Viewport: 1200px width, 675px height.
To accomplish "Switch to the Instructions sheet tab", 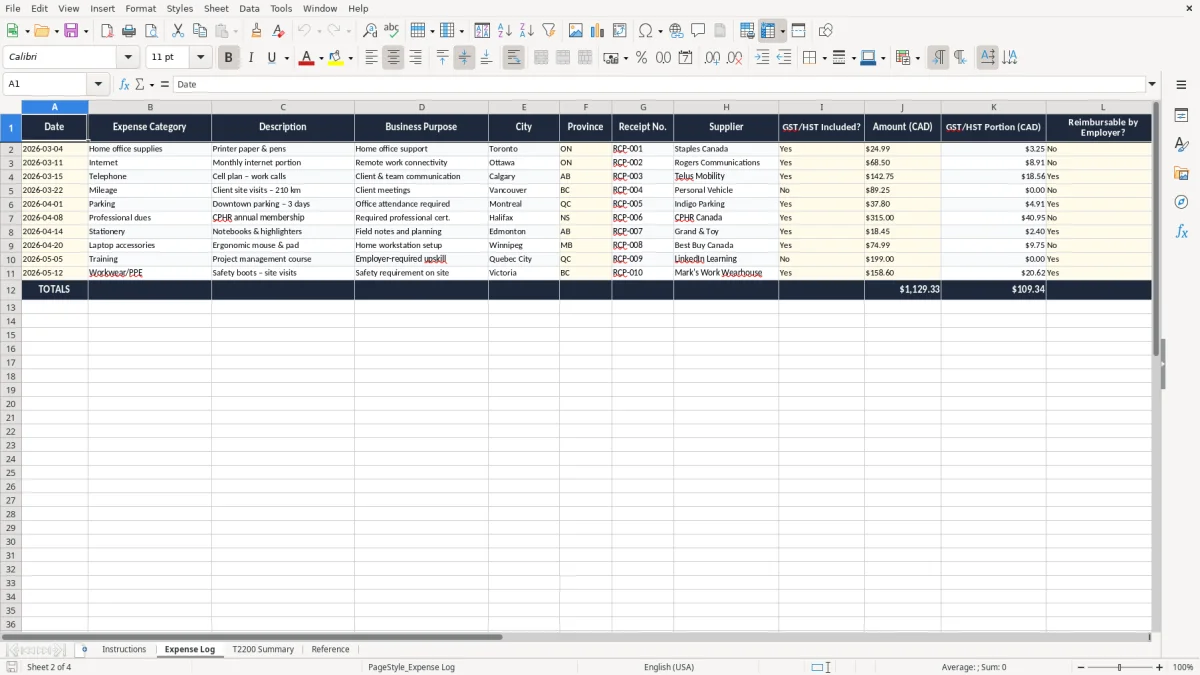I will (124, 649).
